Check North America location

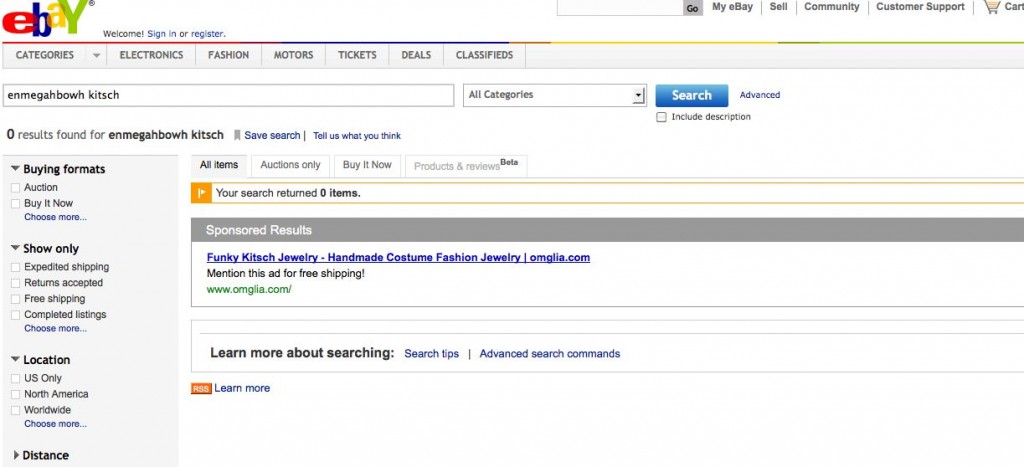tap(16, 395)
